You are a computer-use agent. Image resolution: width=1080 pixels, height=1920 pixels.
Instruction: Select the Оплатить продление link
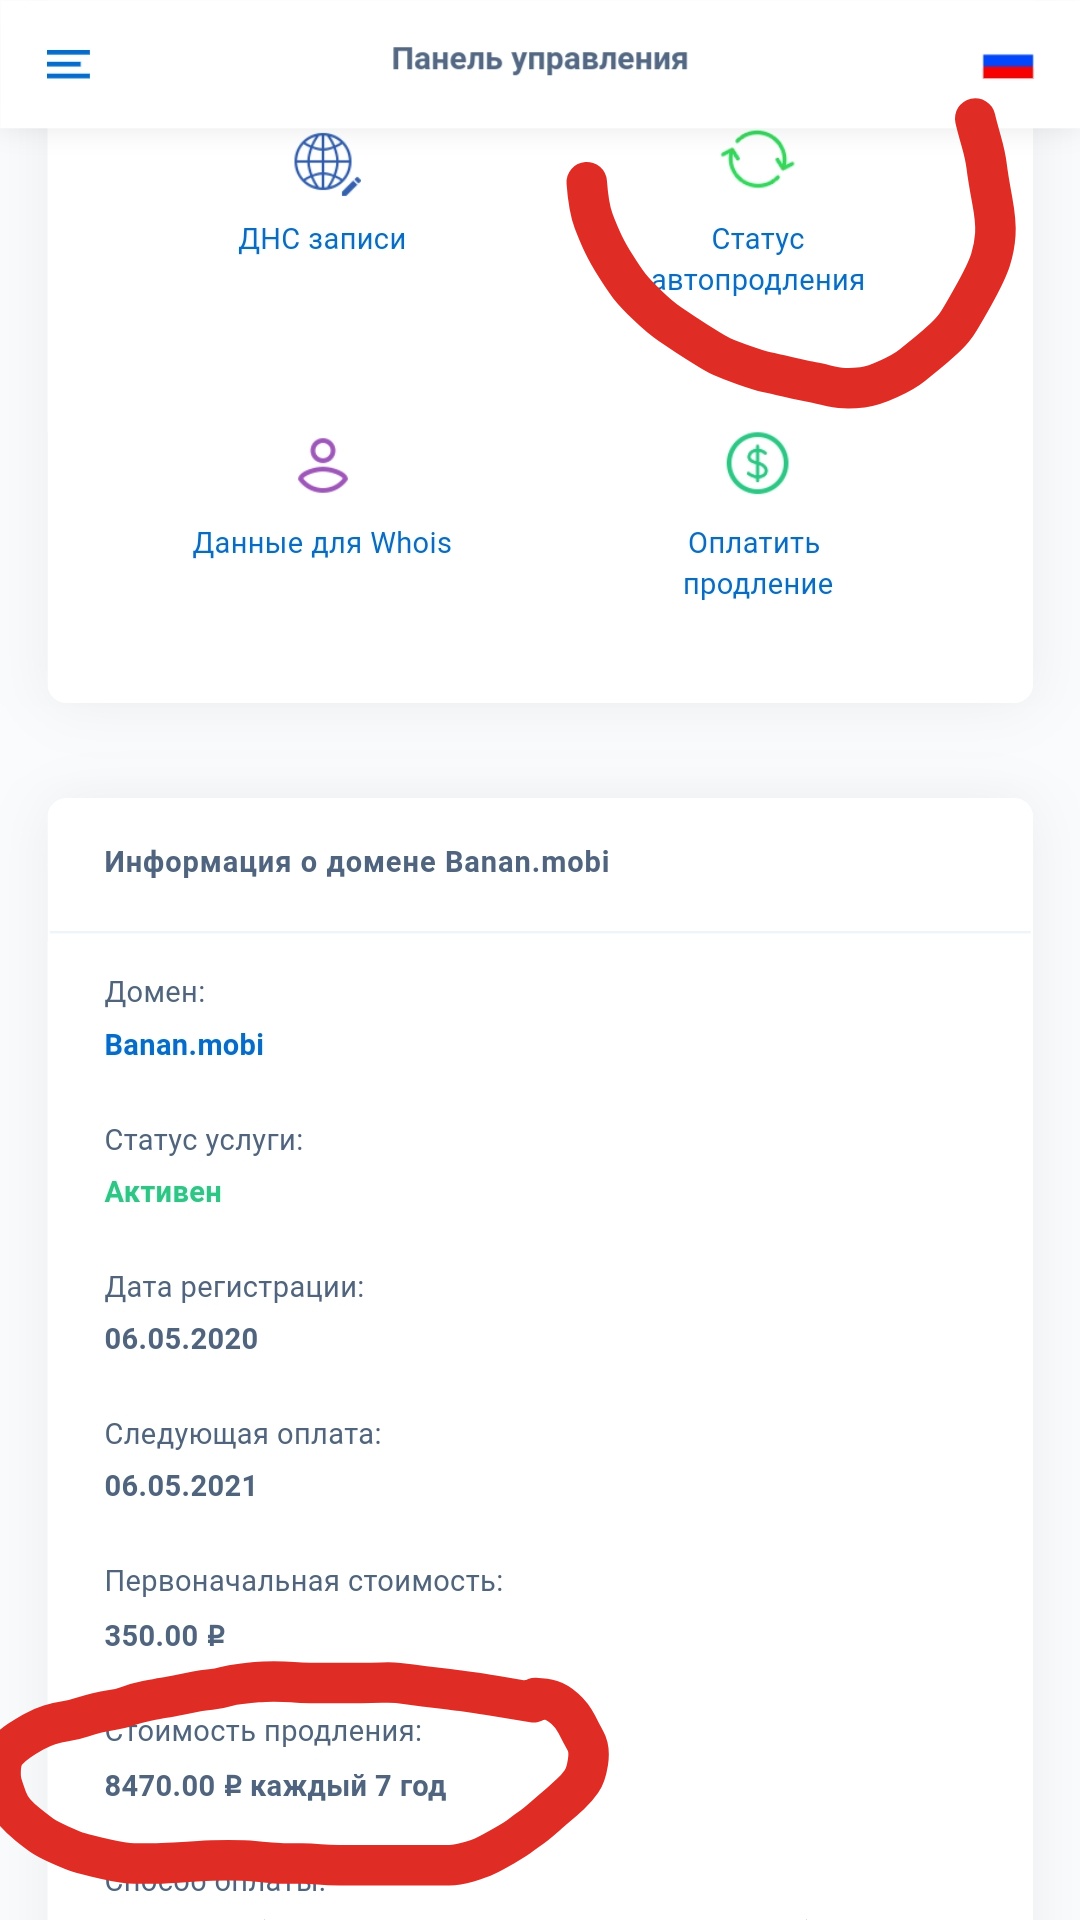point(757,564)
